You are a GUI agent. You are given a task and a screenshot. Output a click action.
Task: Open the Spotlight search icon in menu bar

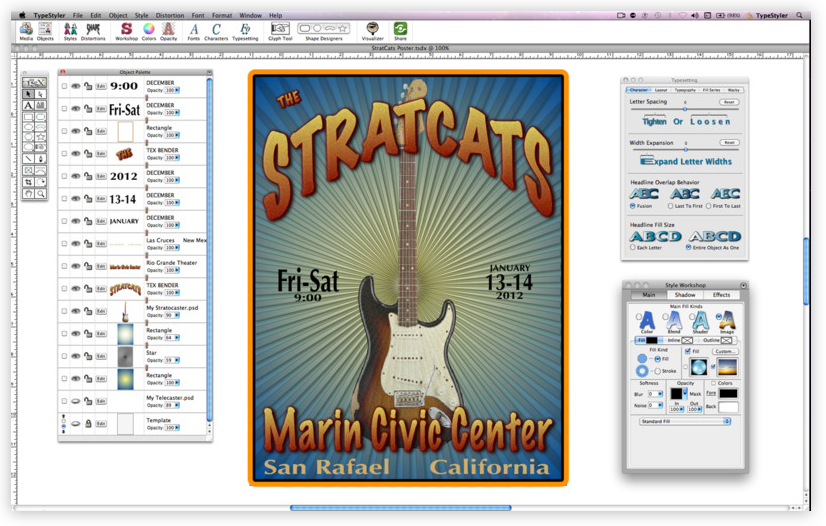pos(799,15)
